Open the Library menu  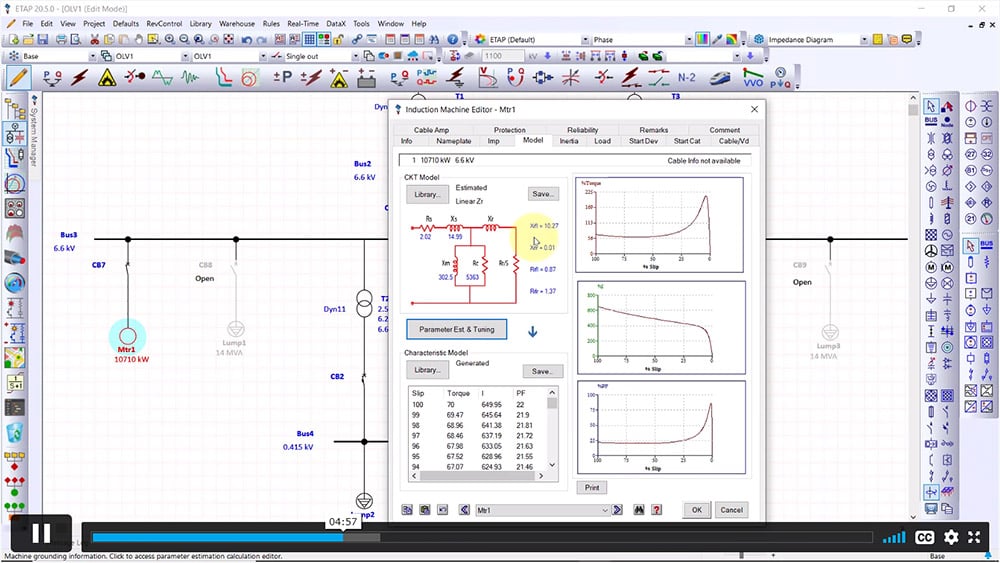tap(200, 24)
